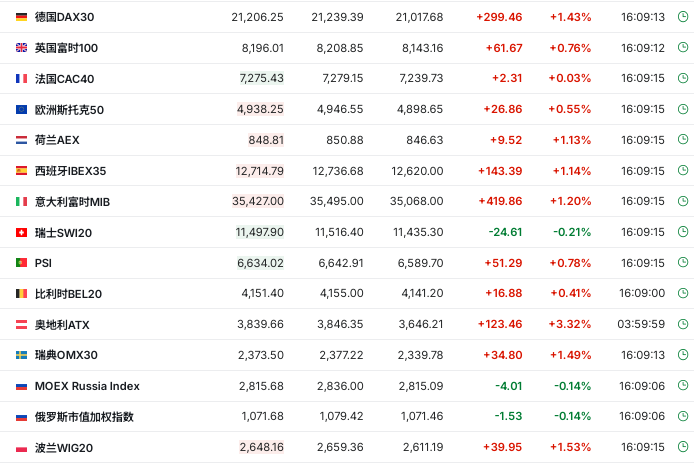The image size is (699, 464).
Task: Click the clock icon in 英国富时100 row
Action: tap(683, 47)
